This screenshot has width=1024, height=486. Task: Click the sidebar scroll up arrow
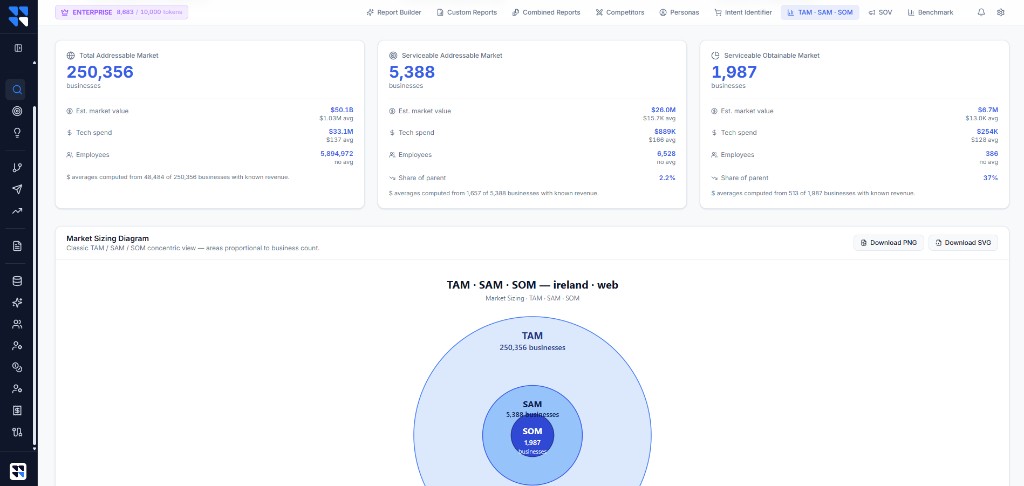click(34, 63)
